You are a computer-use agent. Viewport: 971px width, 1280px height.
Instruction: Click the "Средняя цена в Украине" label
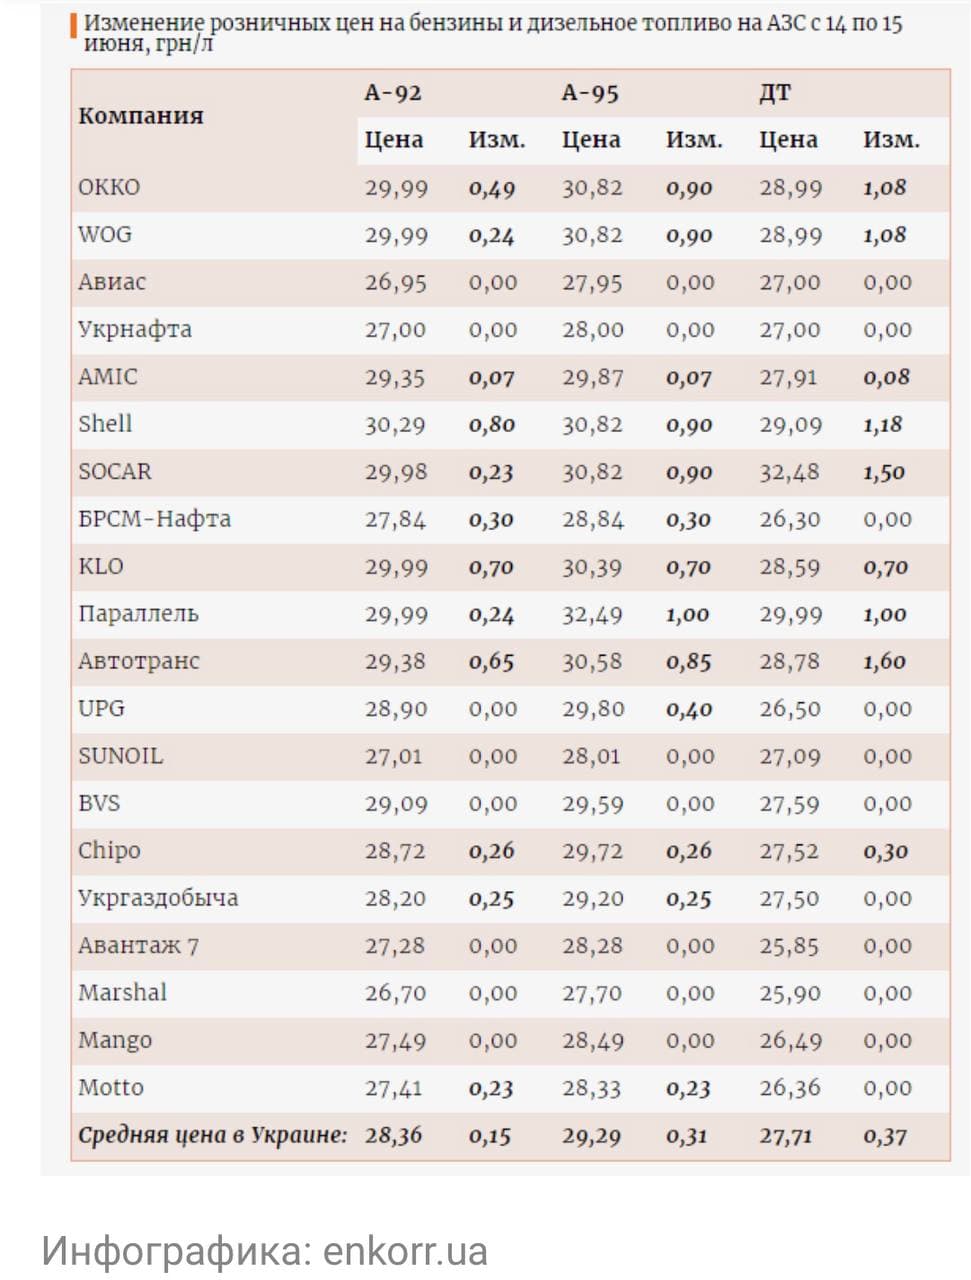tap(212, 1136)
